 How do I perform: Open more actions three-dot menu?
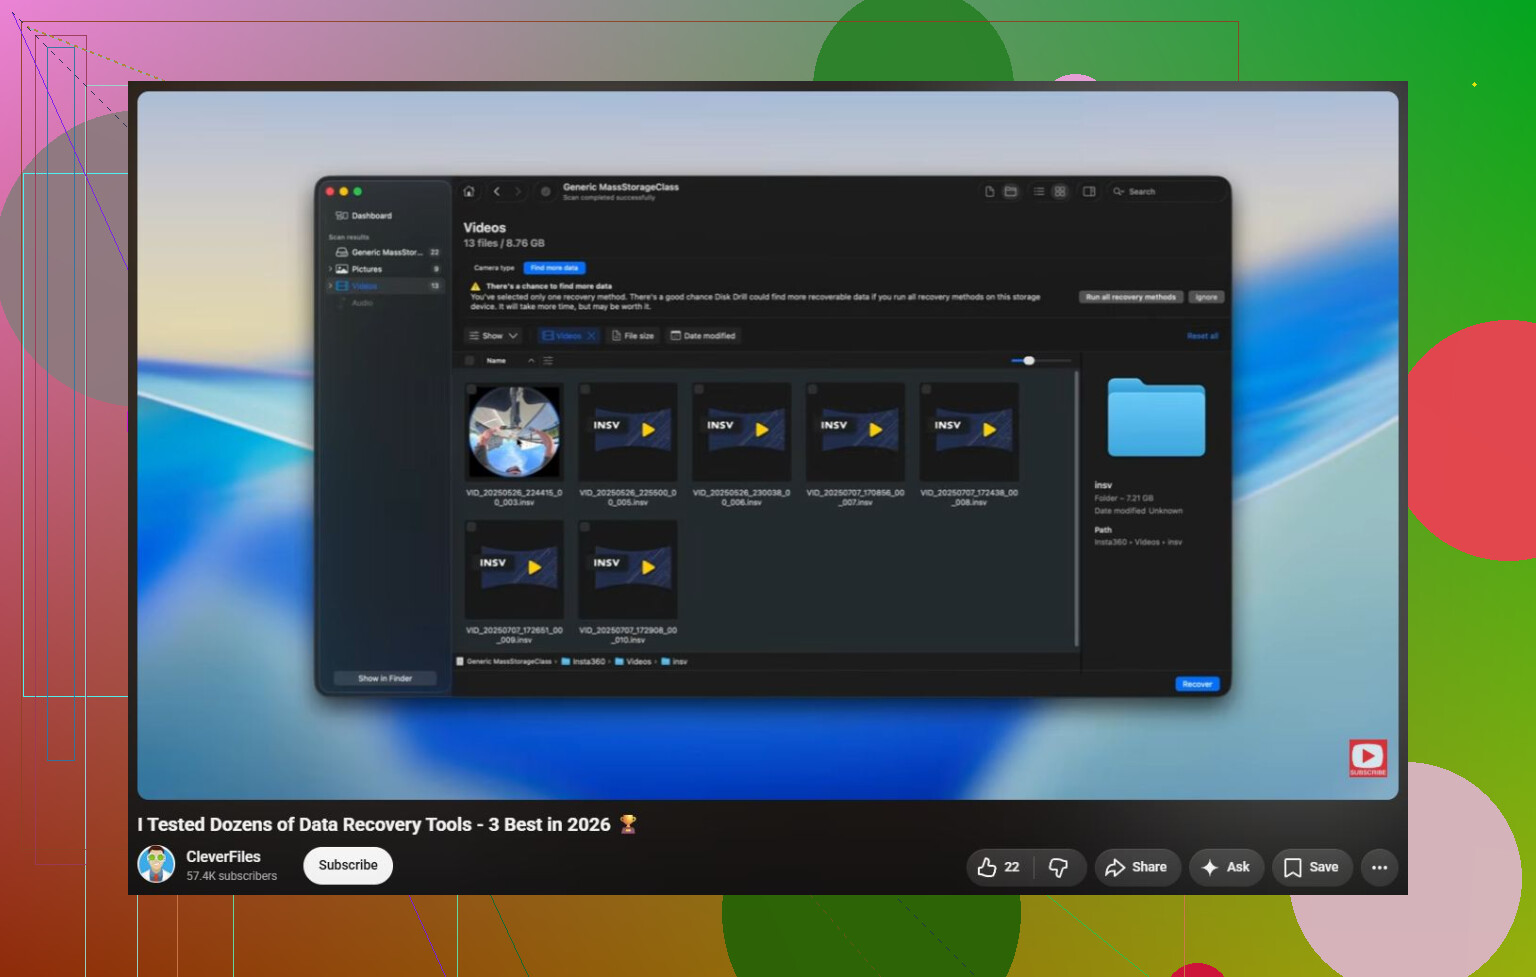point(1380,867)
